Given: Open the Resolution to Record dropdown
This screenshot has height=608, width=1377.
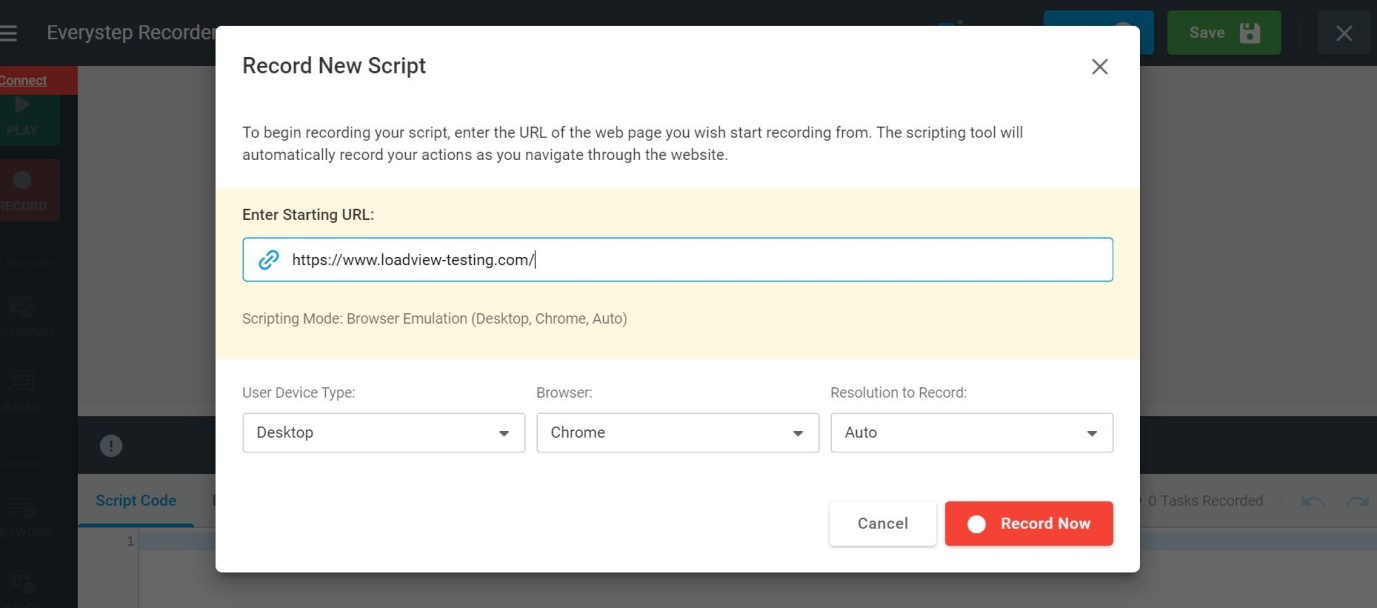Looking at the screenshot, I should [x=971, y=432].
